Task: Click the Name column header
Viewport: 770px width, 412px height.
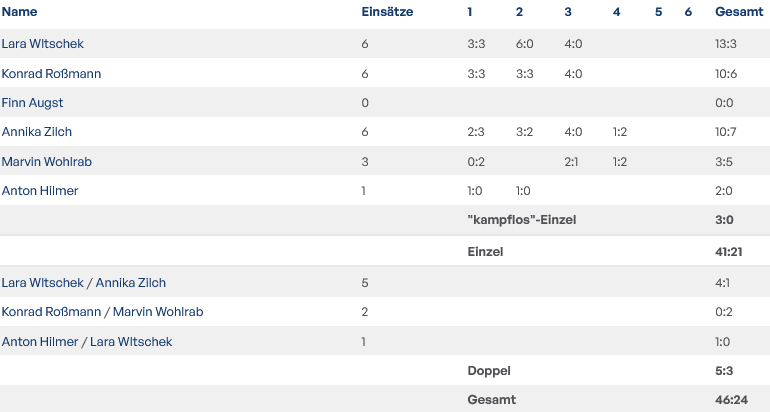Action: coord(19,12)
